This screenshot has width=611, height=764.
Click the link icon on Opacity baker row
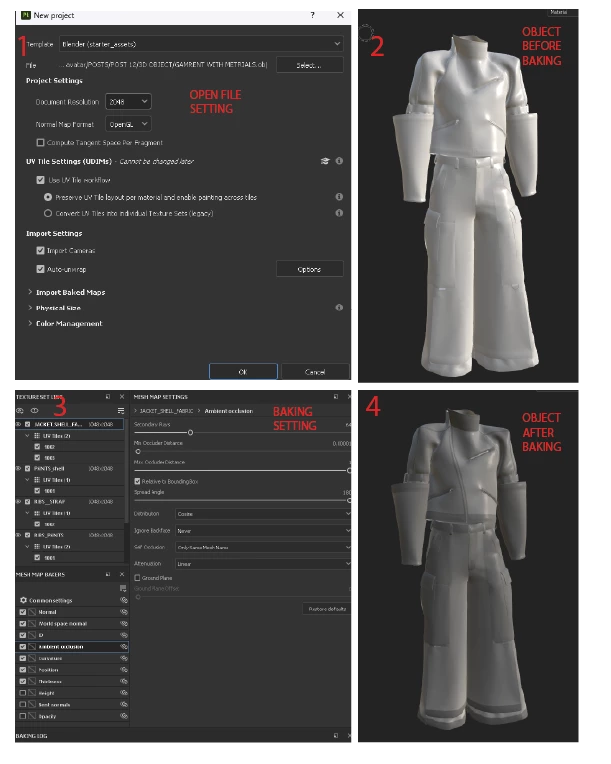[x=124, y=716]
